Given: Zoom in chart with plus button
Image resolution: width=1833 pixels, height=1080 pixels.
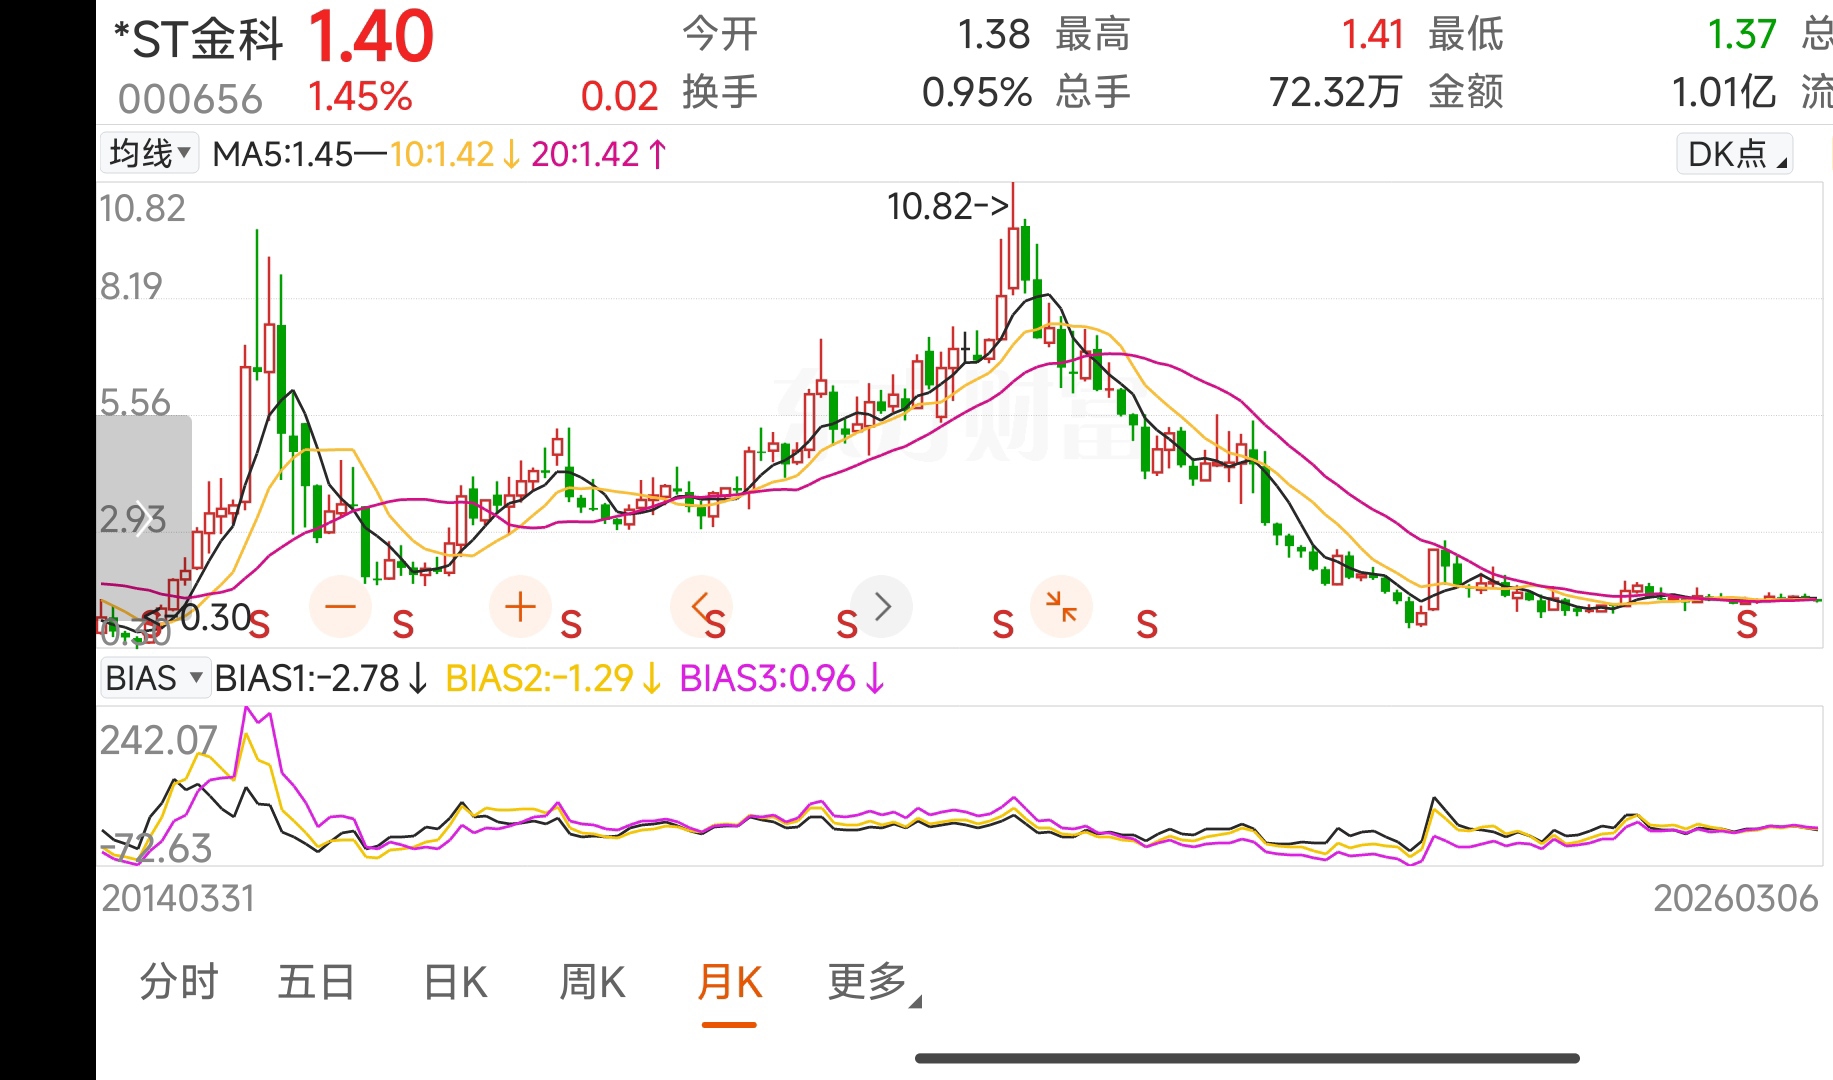Looking at the screenshot, I should pyautogui.click(x=520, y=606).
